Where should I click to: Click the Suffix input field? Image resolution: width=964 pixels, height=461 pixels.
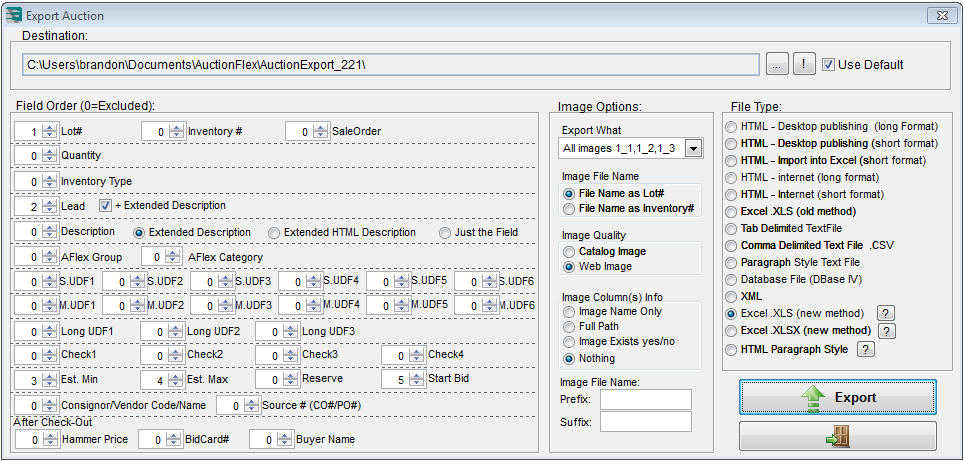click(x=645, y=422)
